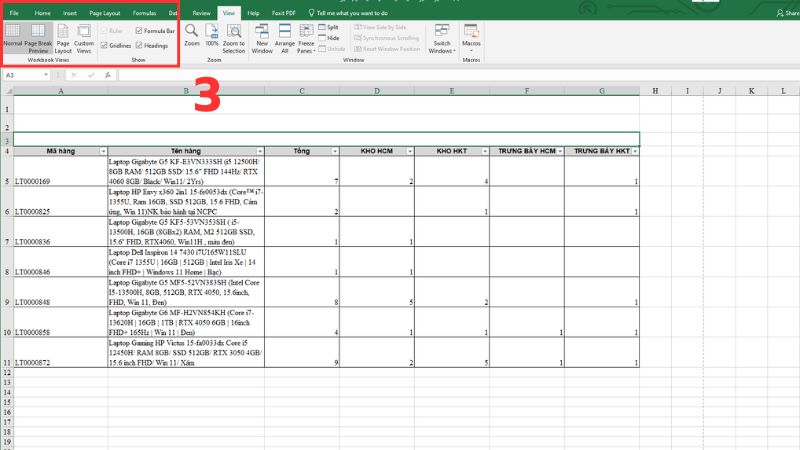Open the Tên hàng filter dropdown
The height and width of the screenshot is (450, 800).
click(260, 152)
